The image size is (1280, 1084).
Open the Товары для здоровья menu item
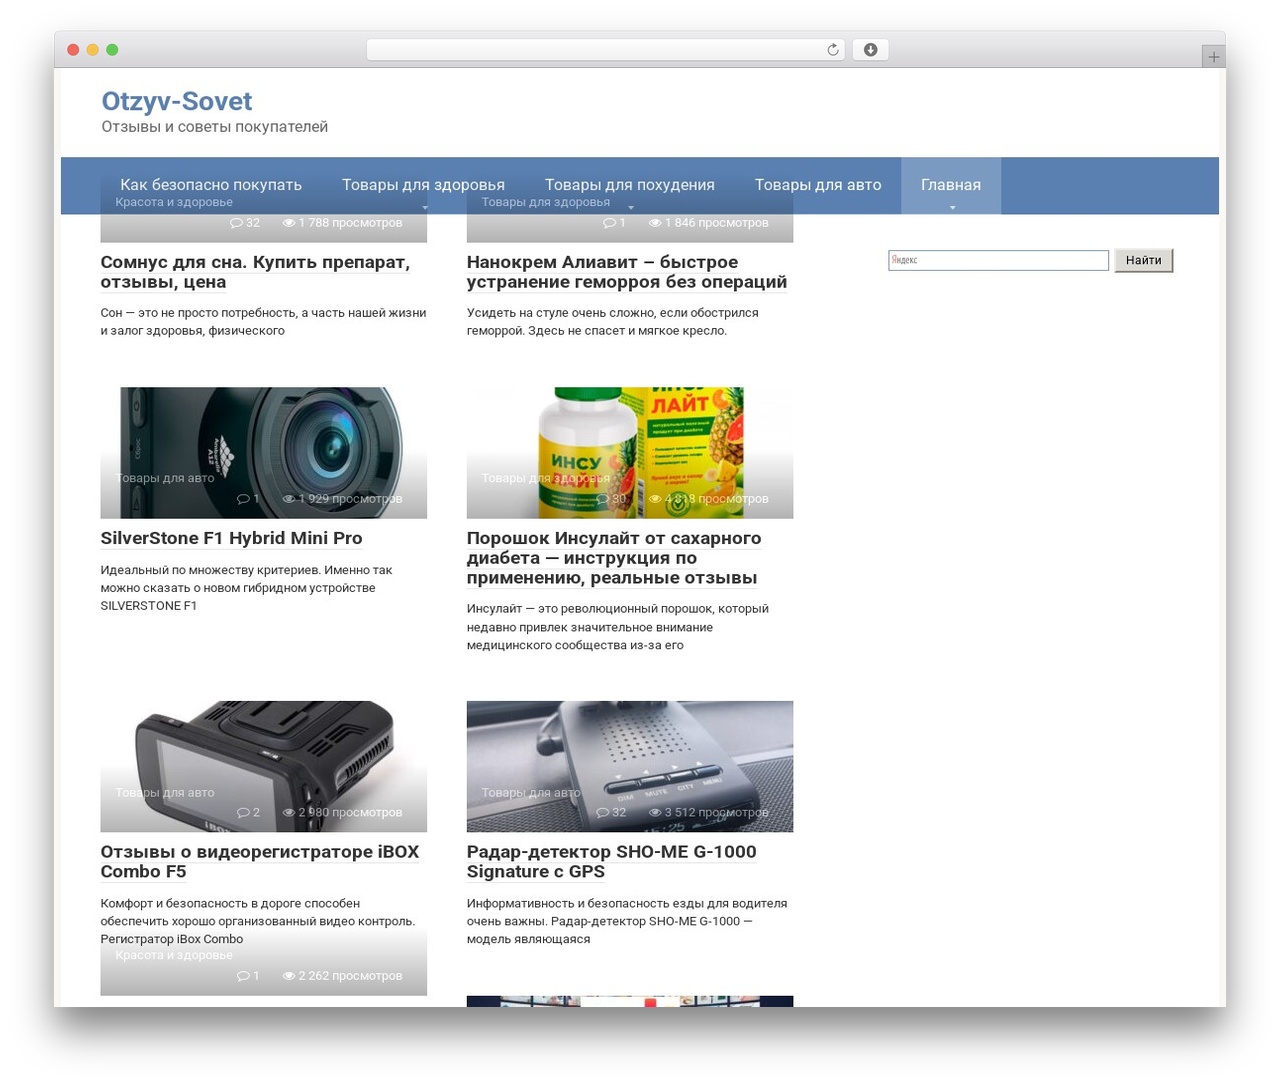(x=423, y=185)
